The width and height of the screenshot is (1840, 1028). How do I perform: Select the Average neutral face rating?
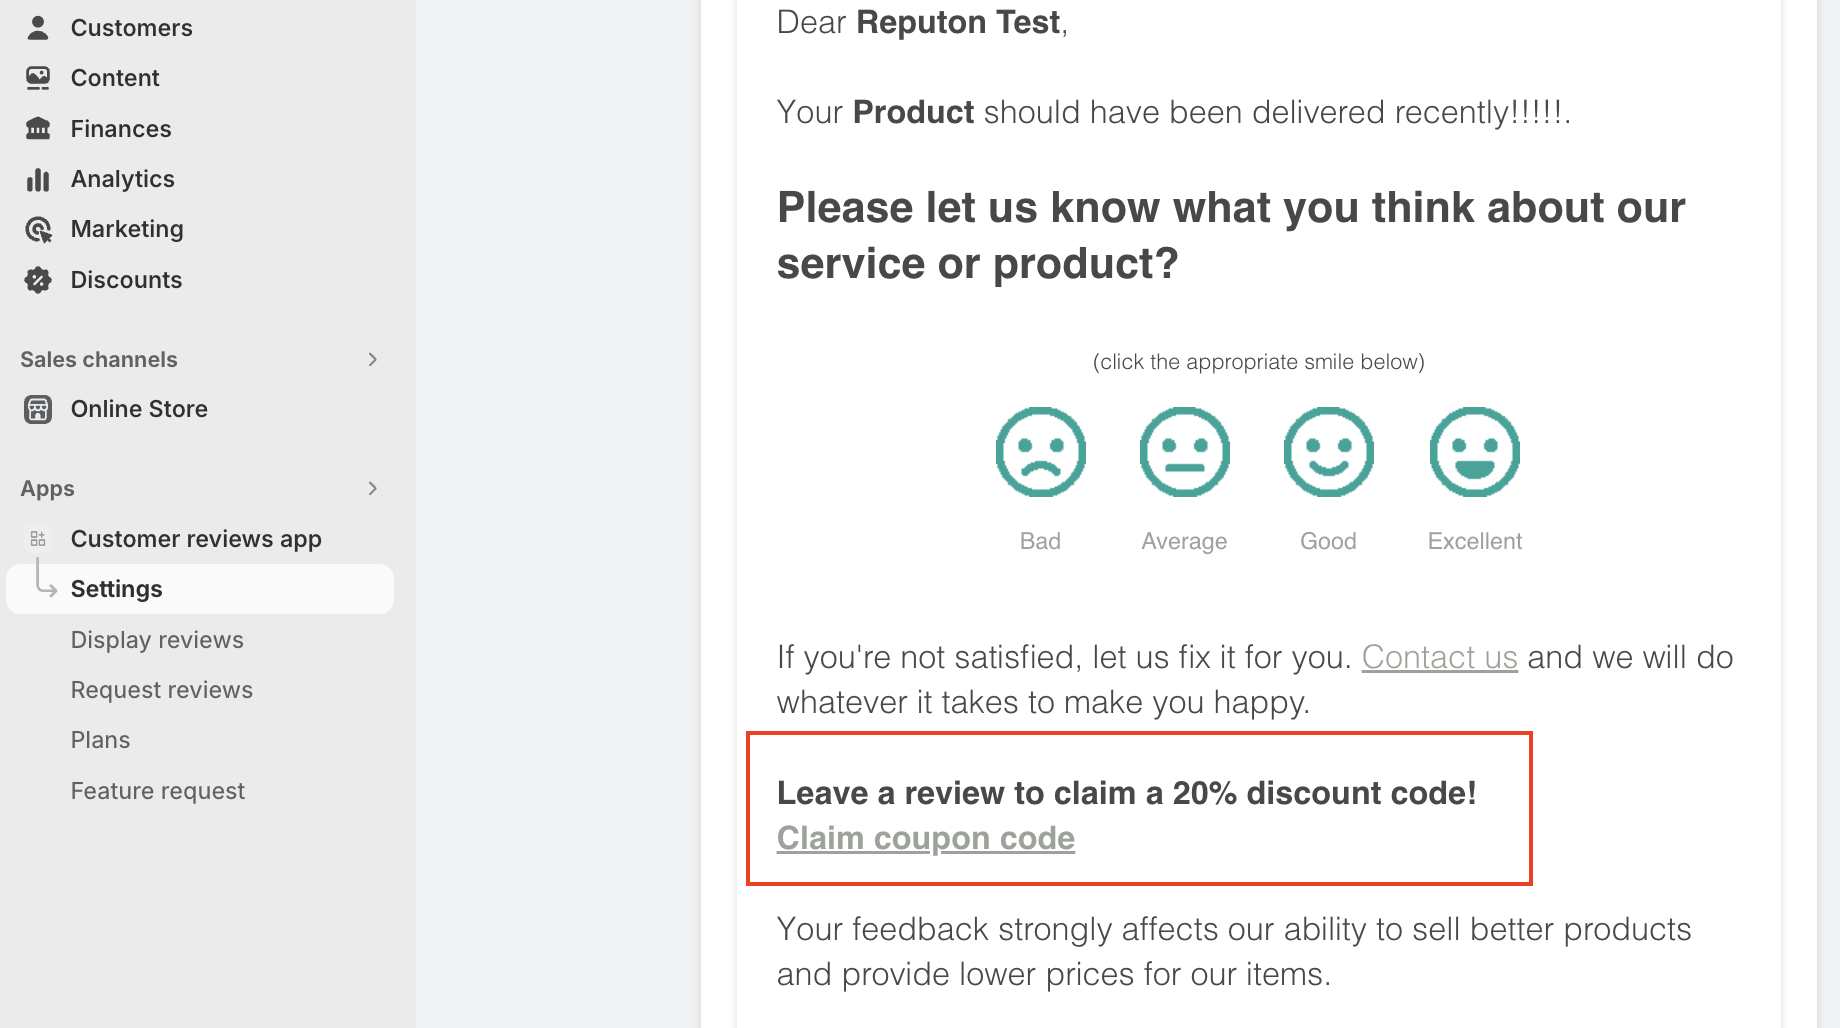tap(1184, 452)
